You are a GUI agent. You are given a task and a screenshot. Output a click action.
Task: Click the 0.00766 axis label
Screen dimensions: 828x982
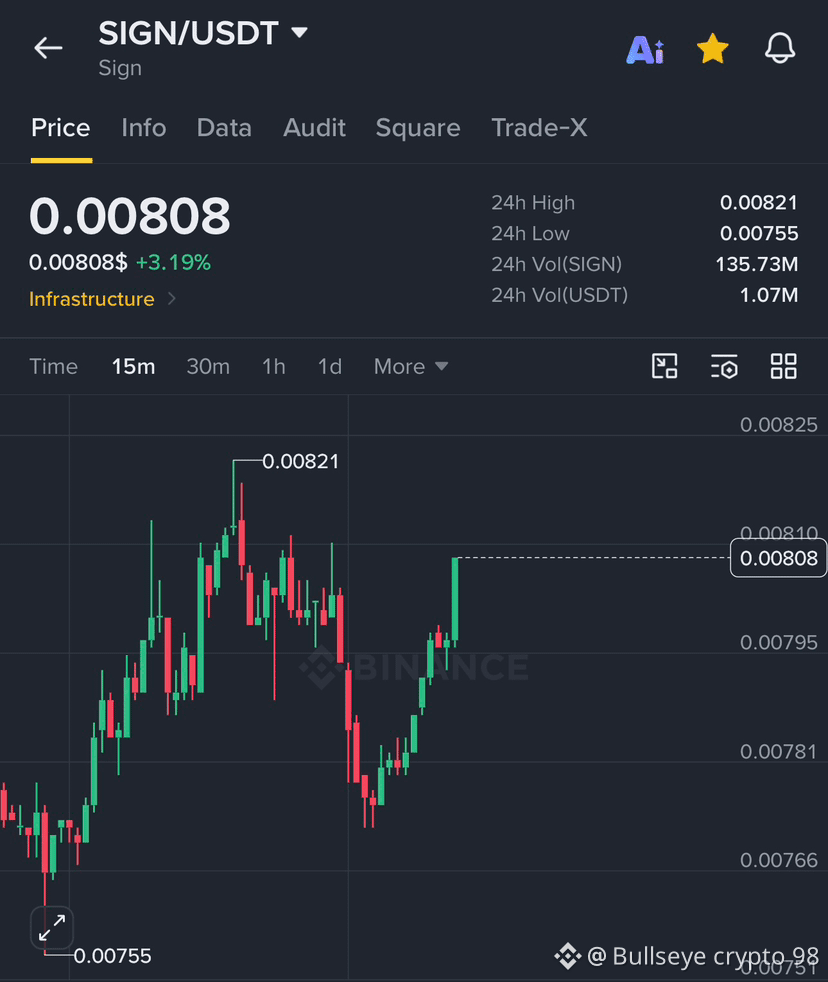[779, 861]
